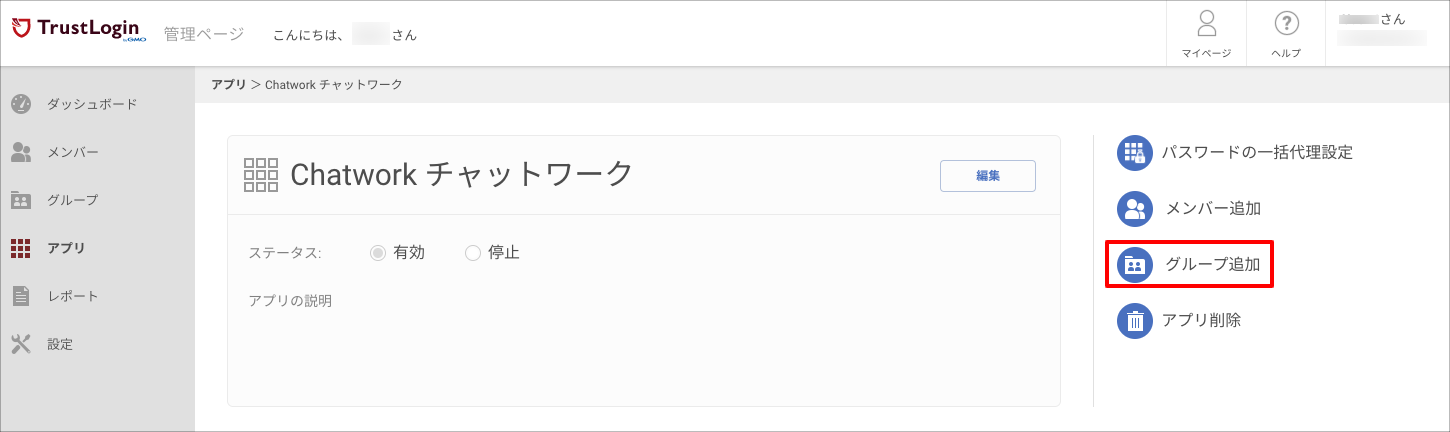Open the レポート menu item text
The width and height of the screenshot is (1450, 432).
73,296
